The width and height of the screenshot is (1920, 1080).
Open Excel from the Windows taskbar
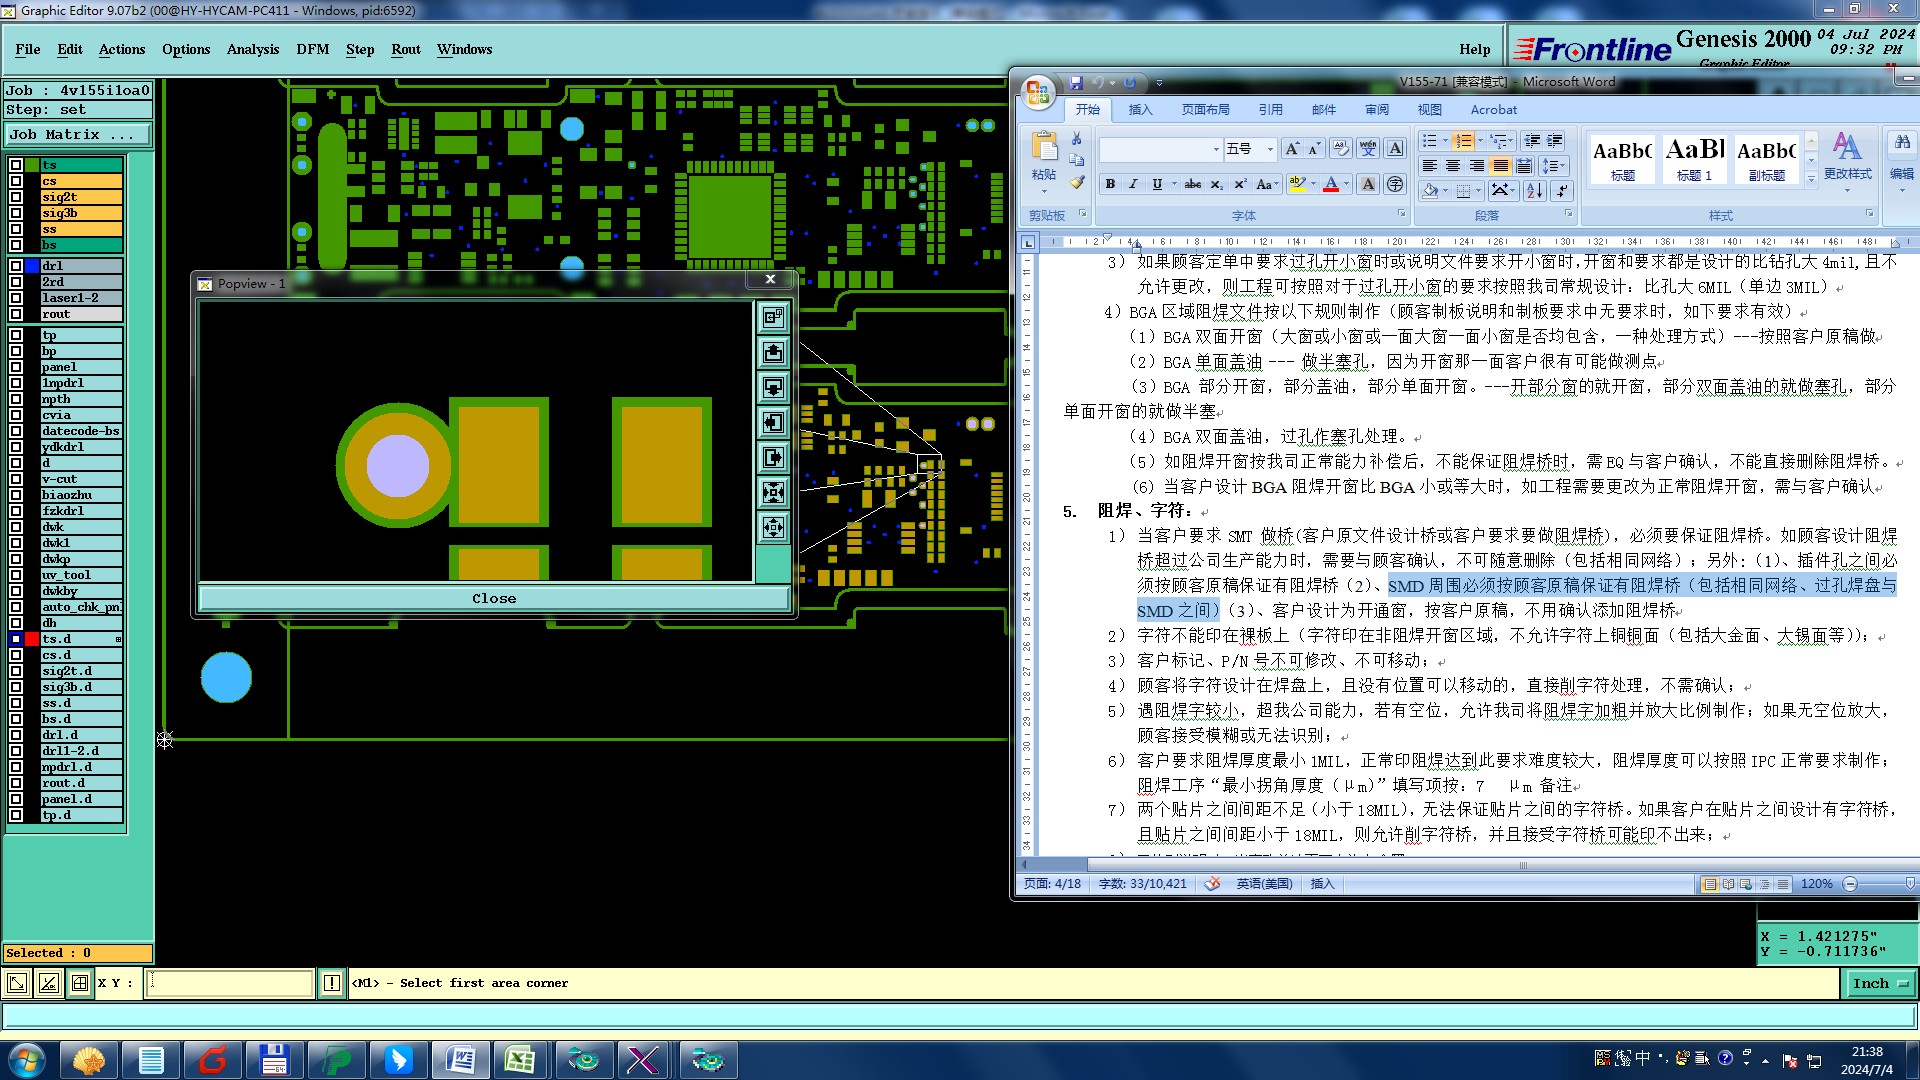(x=520, y=1059)
